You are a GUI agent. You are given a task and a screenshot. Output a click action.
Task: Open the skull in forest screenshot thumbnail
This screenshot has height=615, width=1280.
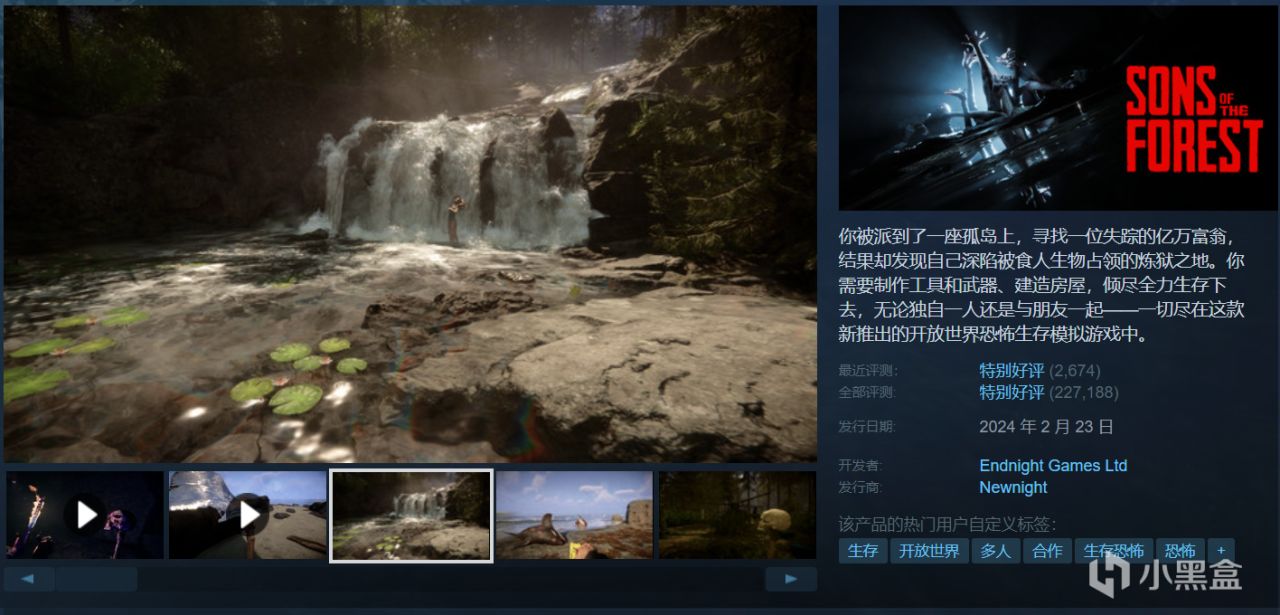click(x=737, y=515)
